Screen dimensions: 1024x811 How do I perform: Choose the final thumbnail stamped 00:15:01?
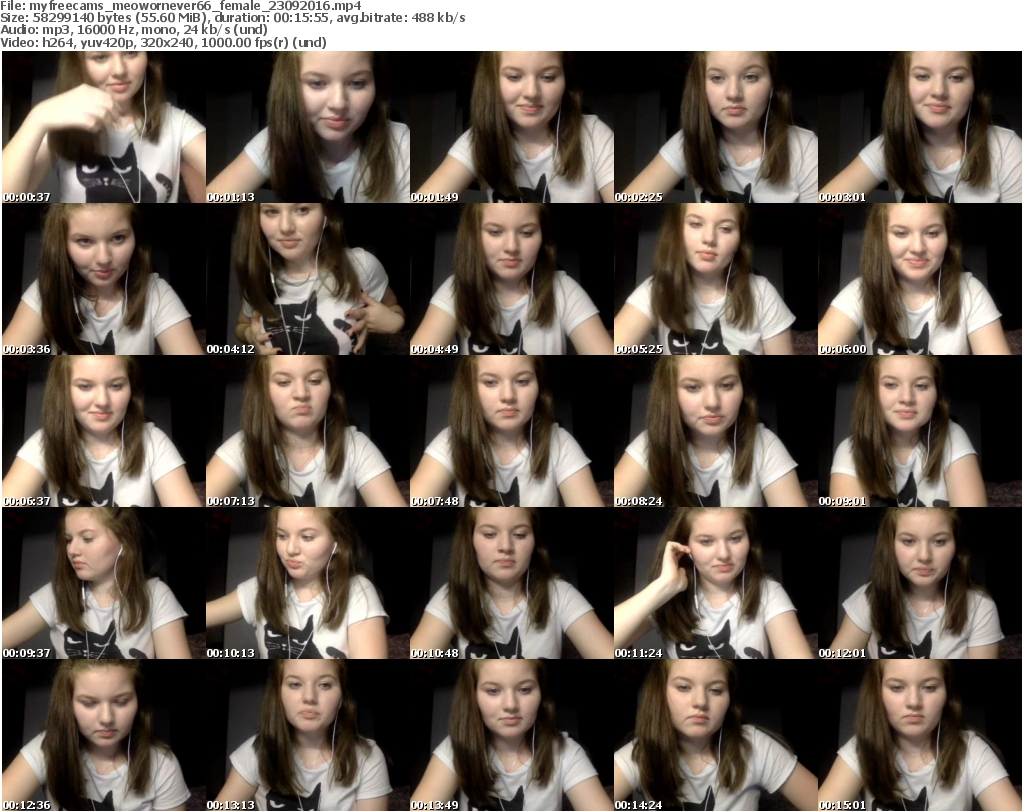920,735
